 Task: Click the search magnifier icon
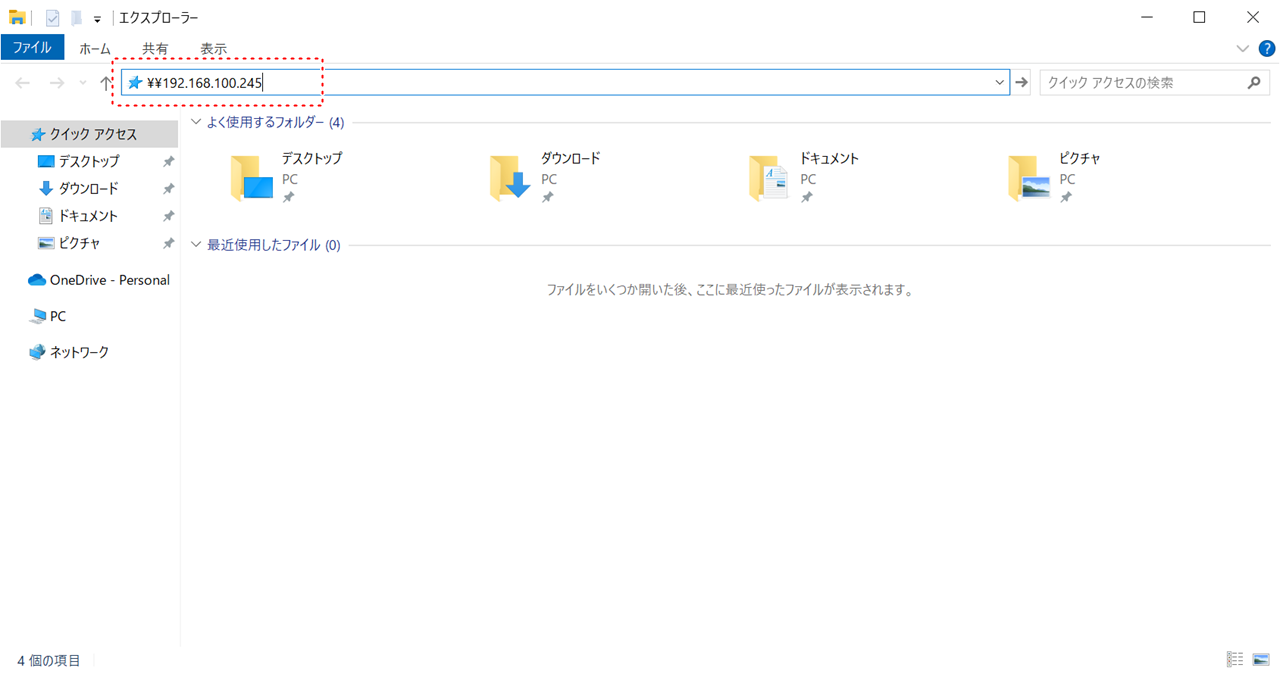[x=1255, y=83]
